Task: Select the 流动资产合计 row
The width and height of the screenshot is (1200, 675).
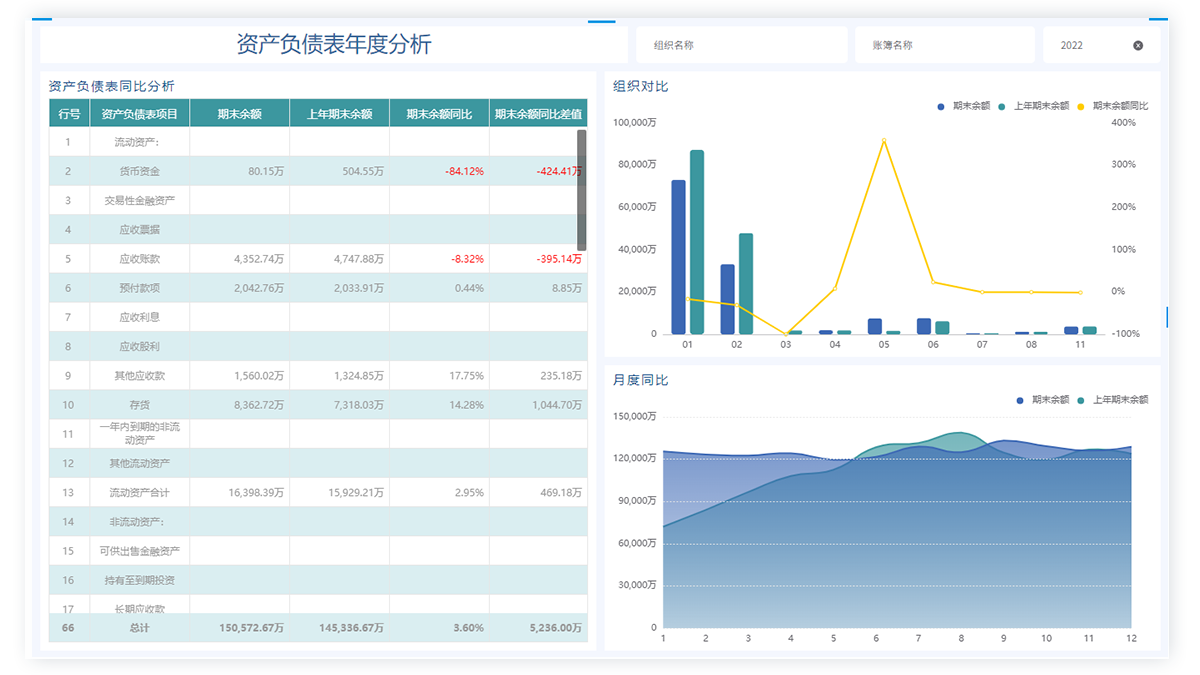Action: point(139,493)
